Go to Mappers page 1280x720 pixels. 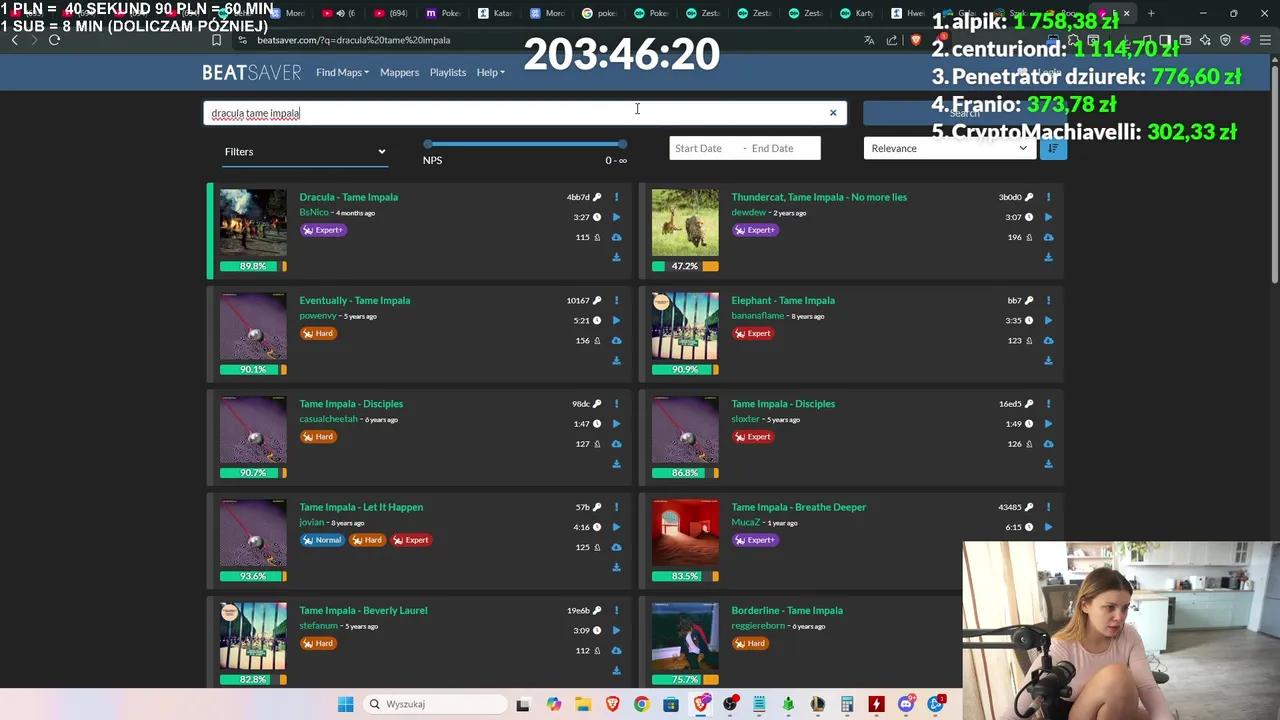click(x=399, y=72)
